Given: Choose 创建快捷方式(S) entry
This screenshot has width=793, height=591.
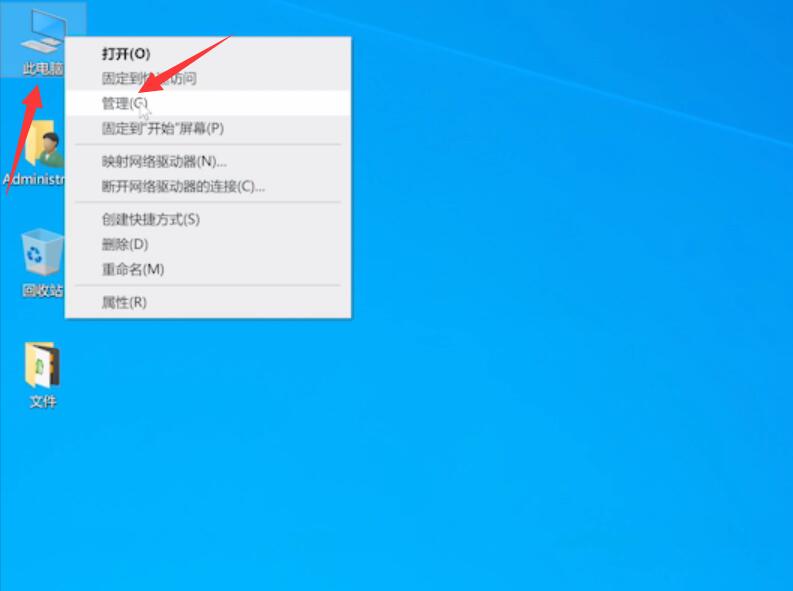Looking at the screenshot, I should [208, 219].
